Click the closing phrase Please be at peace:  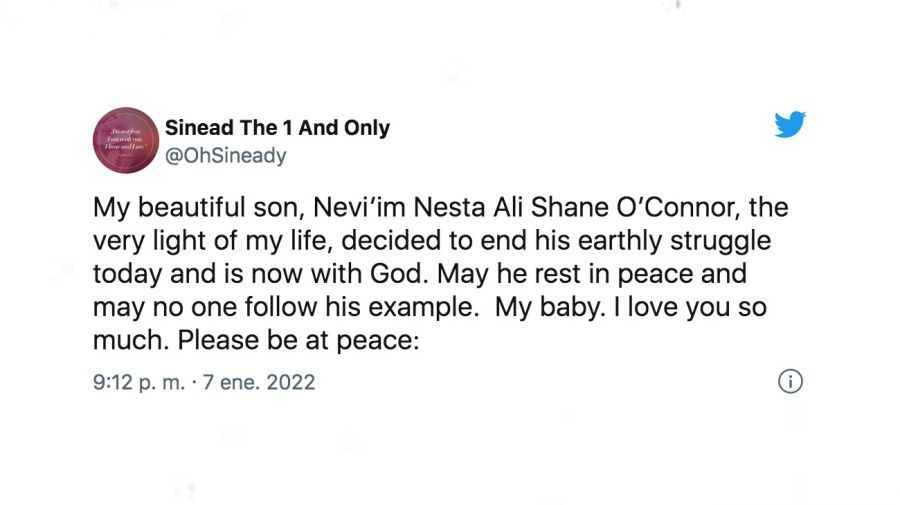(x=296, y=340)
